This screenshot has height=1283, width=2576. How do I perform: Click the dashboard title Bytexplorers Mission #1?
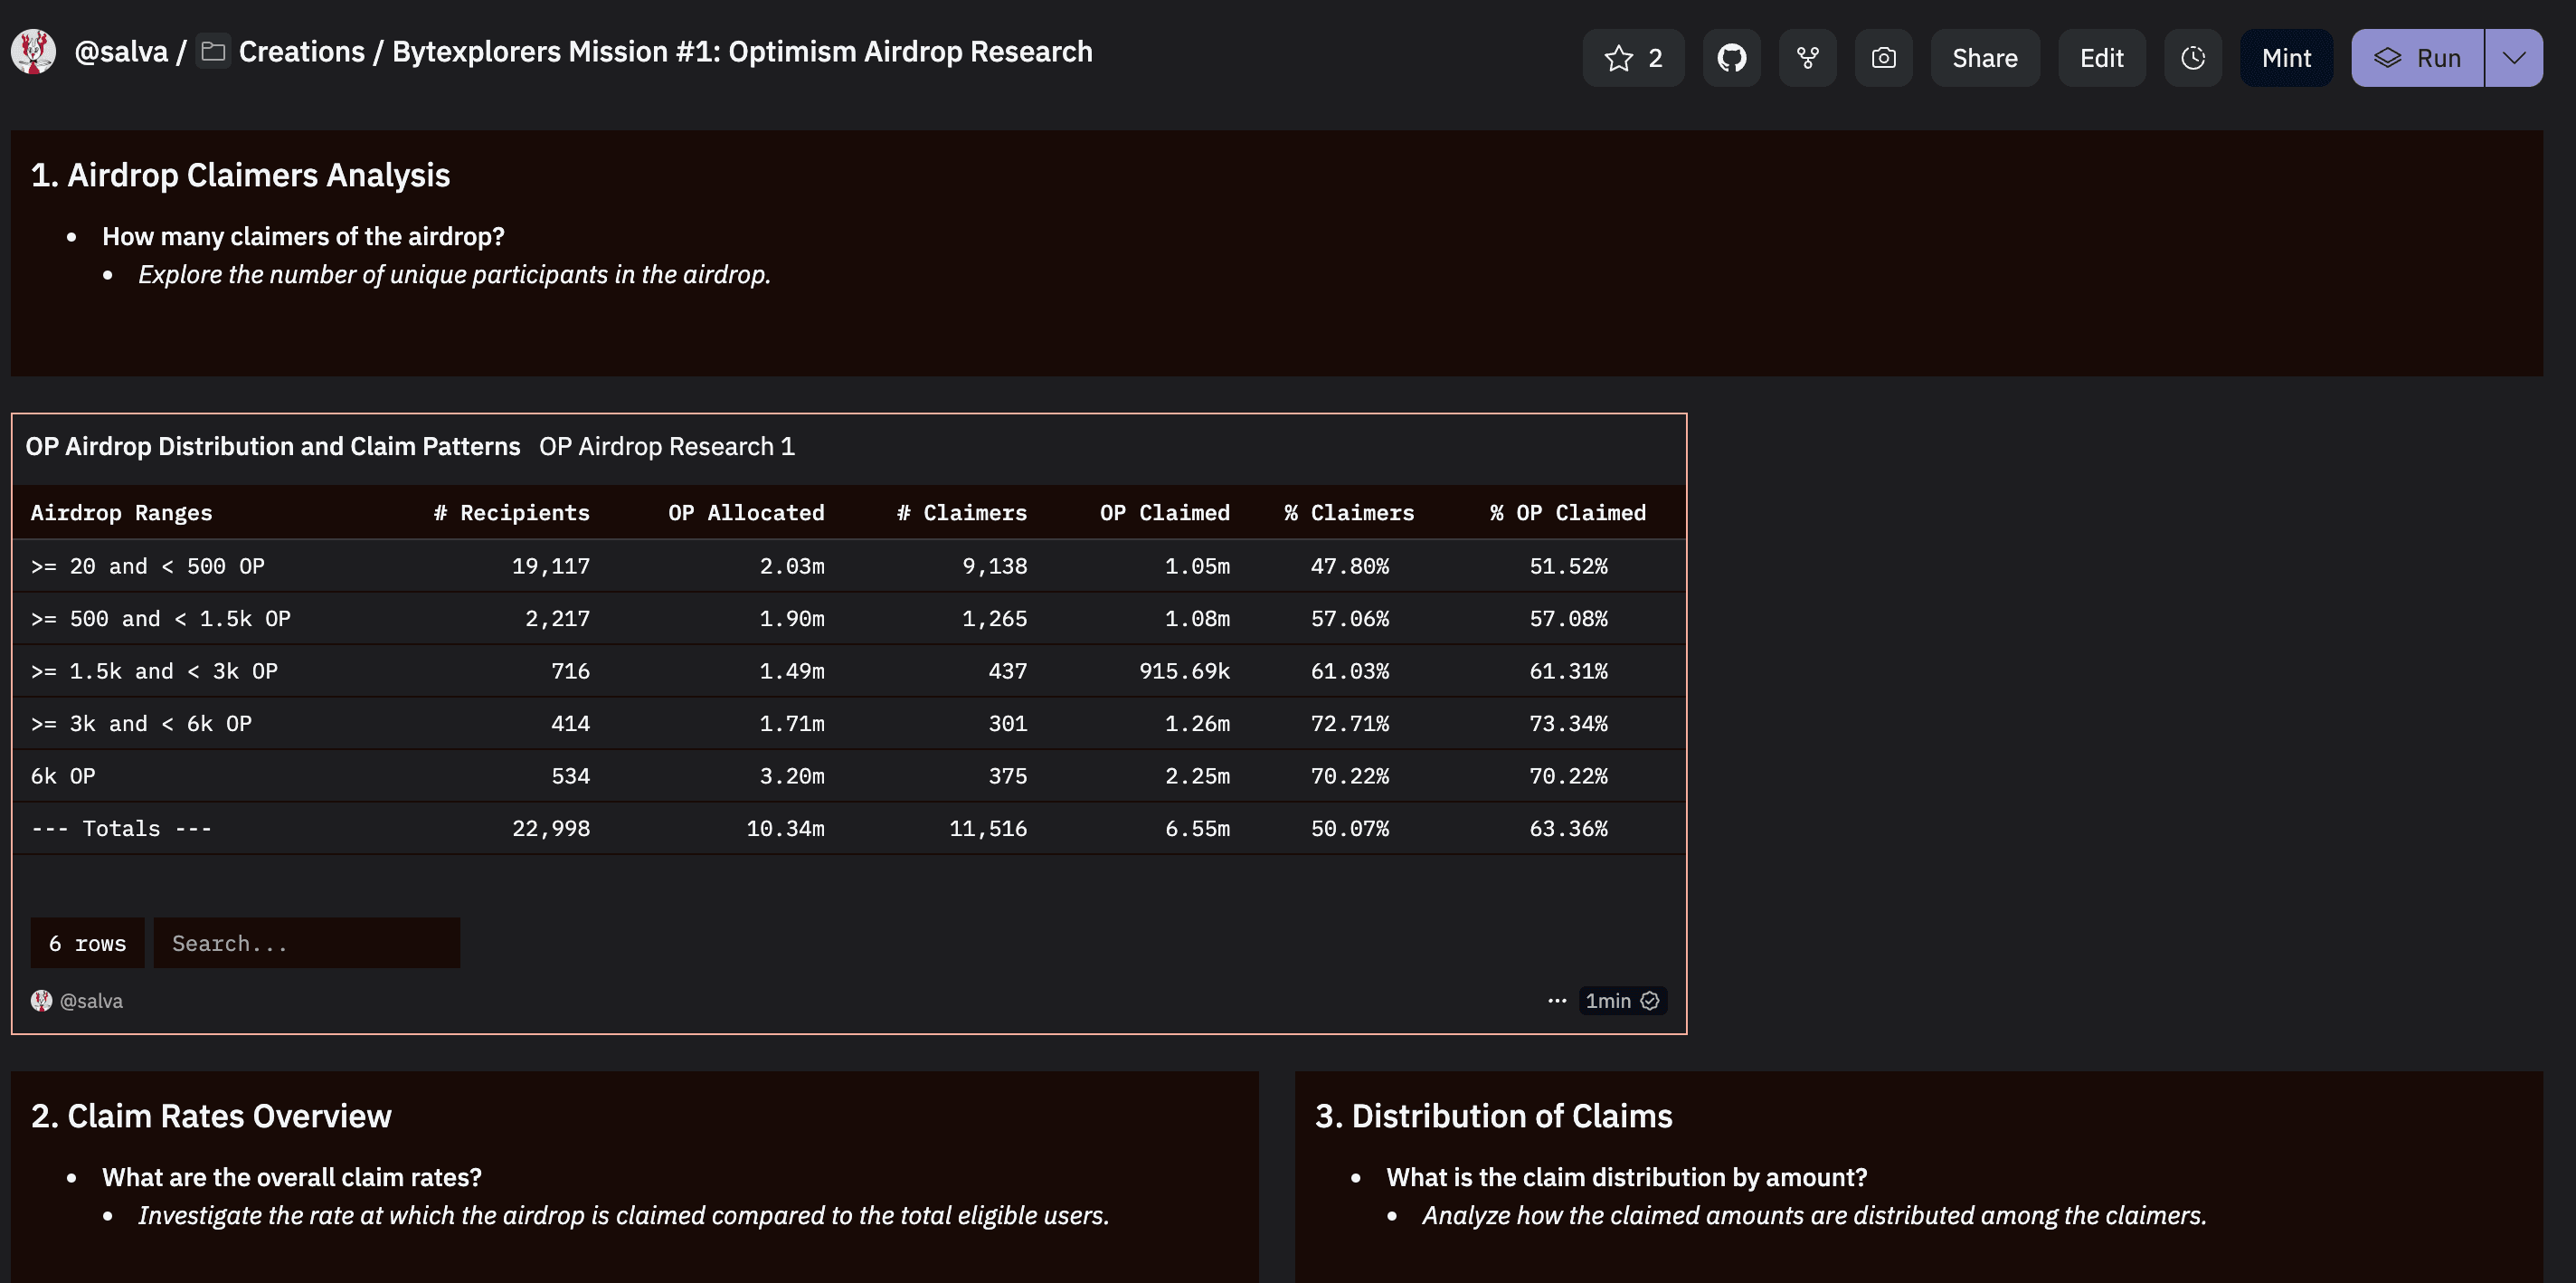point(742,51)
